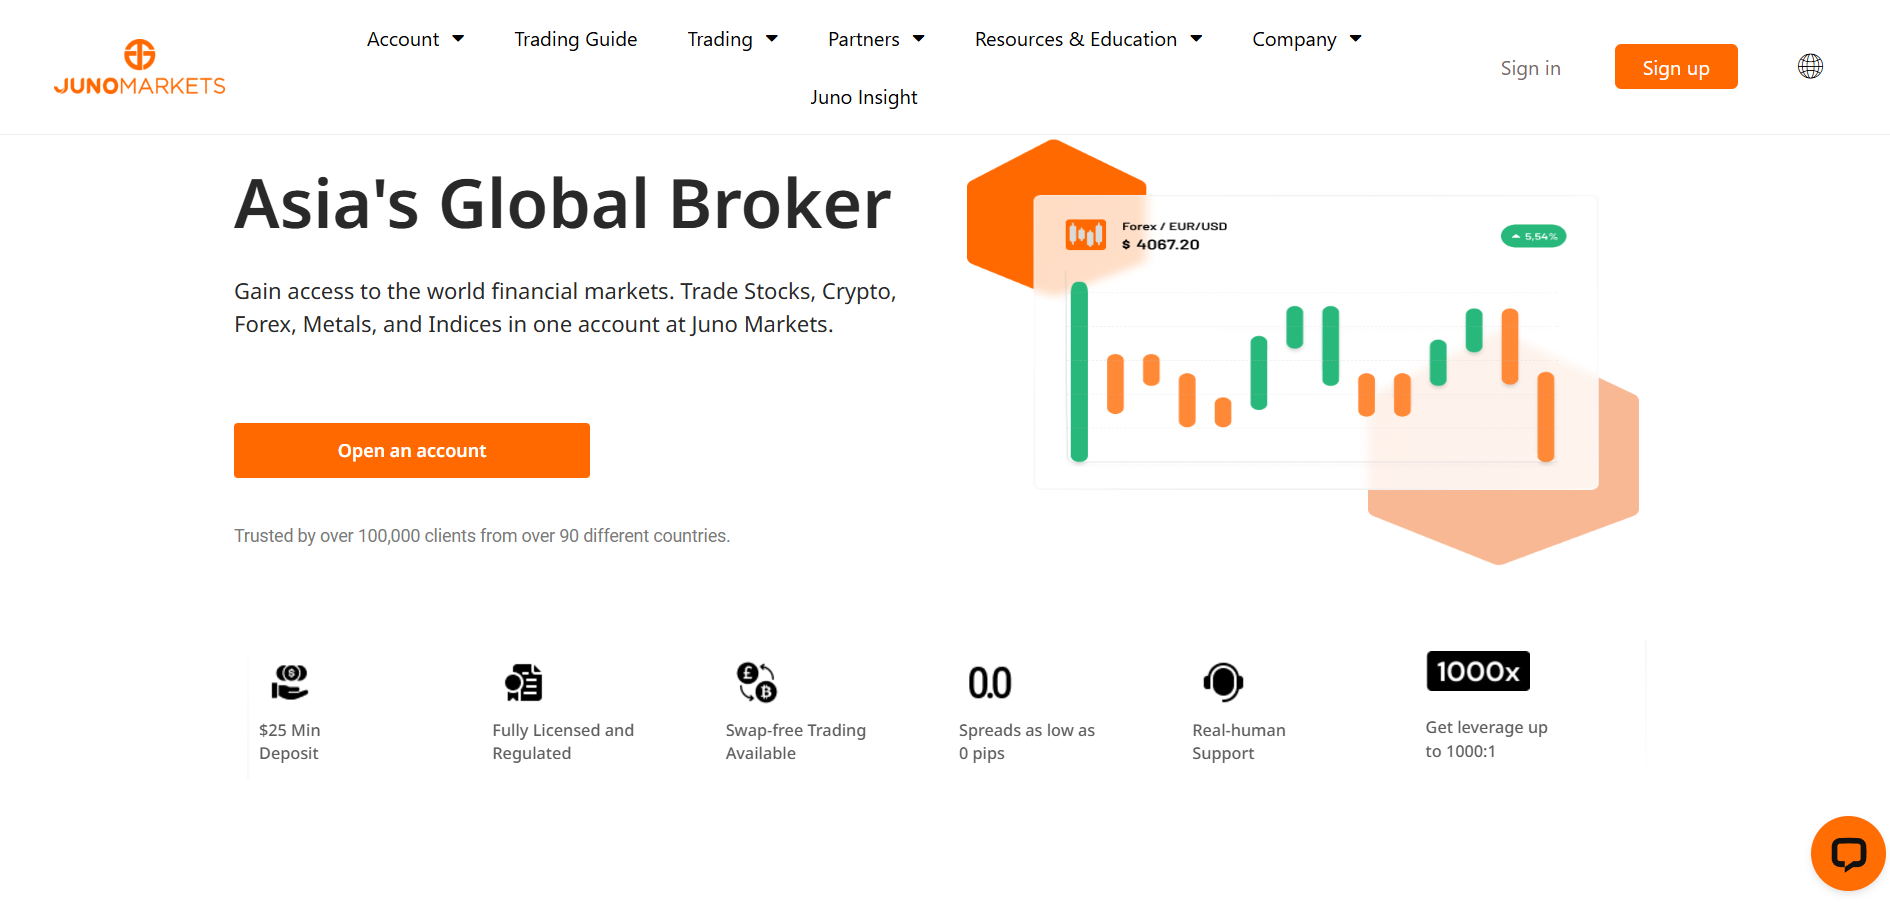Screen dimensions: 1890x903
Task: Open the Trading Guide page
Action: click(x=576, y=39)
